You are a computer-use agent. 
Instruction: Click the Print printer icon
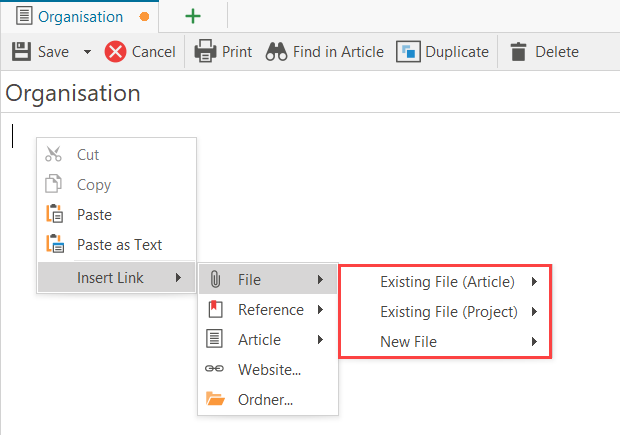(x=205, y=51)
